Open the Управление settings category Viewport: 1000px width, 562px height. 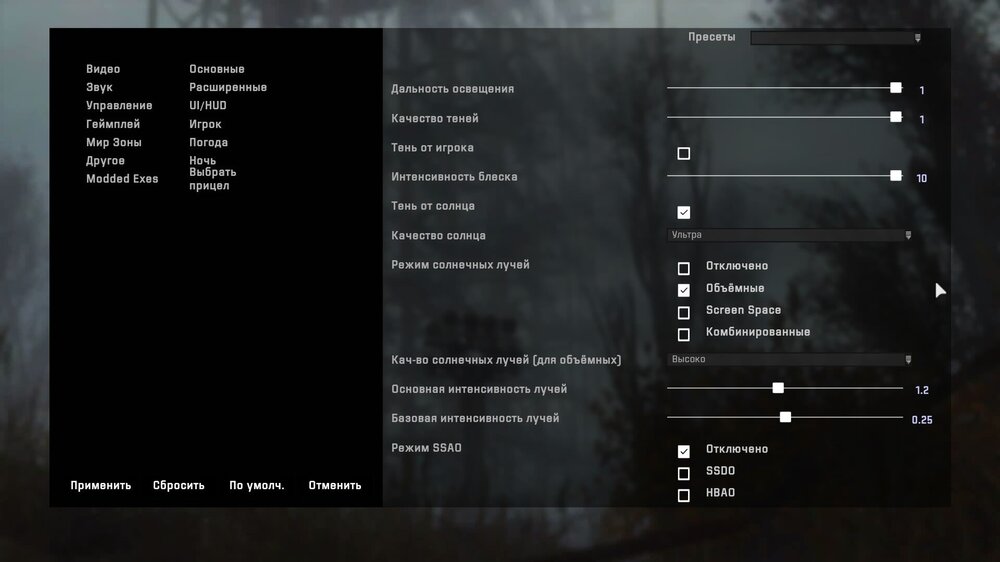[119, 105]
